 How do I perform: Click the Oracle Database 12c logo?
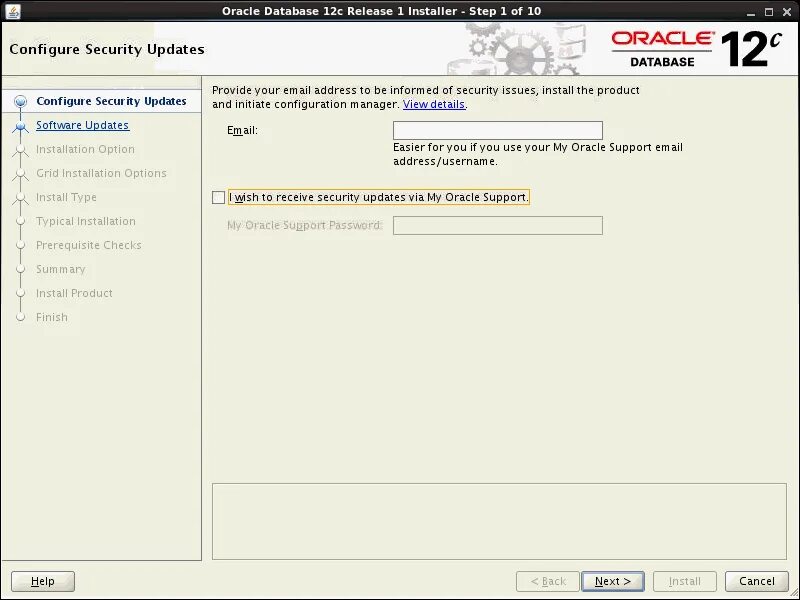click(x=696, y=49)
